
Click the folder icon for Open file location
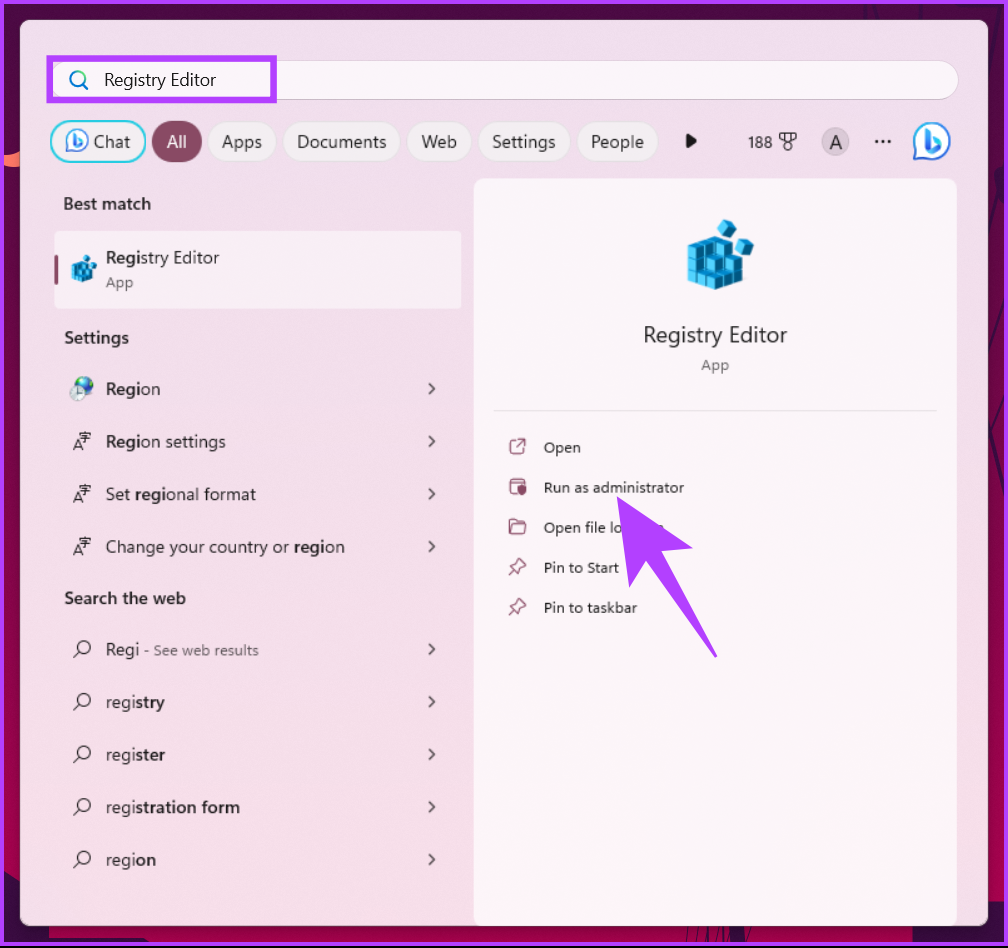pyautogui.click(x=518, y=527)
